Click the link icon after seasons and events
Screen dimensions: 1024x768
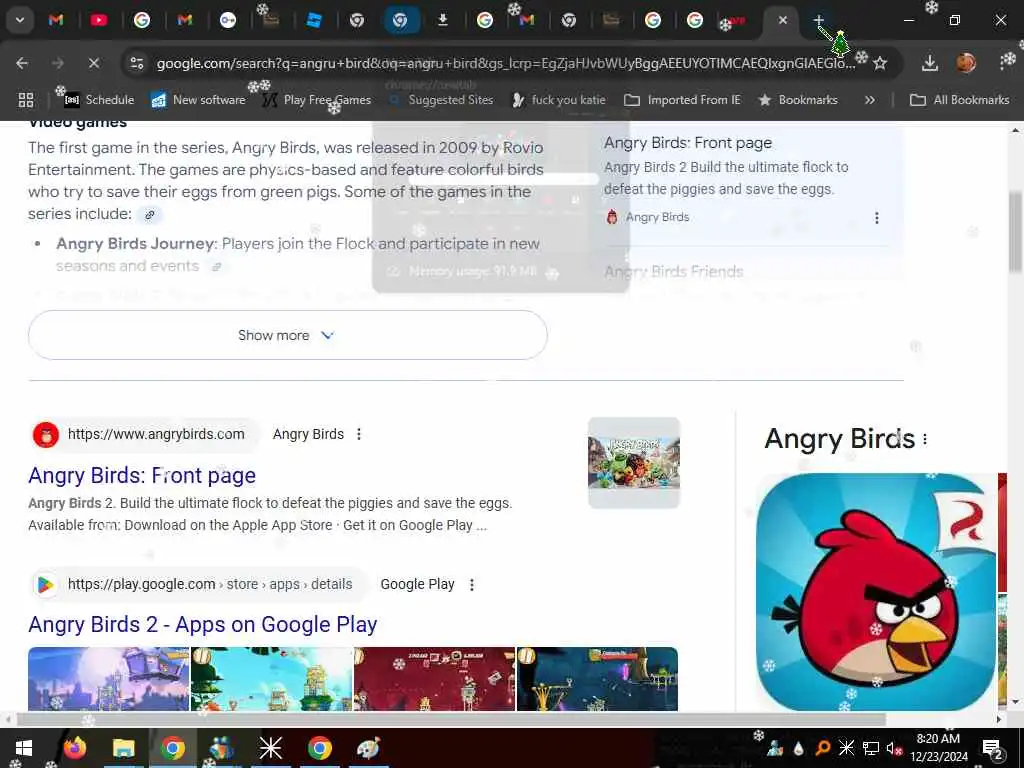(x=217, y=266)
